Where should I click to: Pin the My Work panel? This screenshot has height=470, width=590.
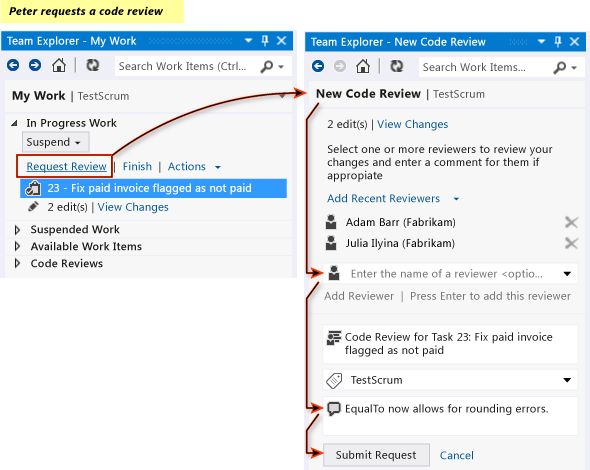point(265,40)
